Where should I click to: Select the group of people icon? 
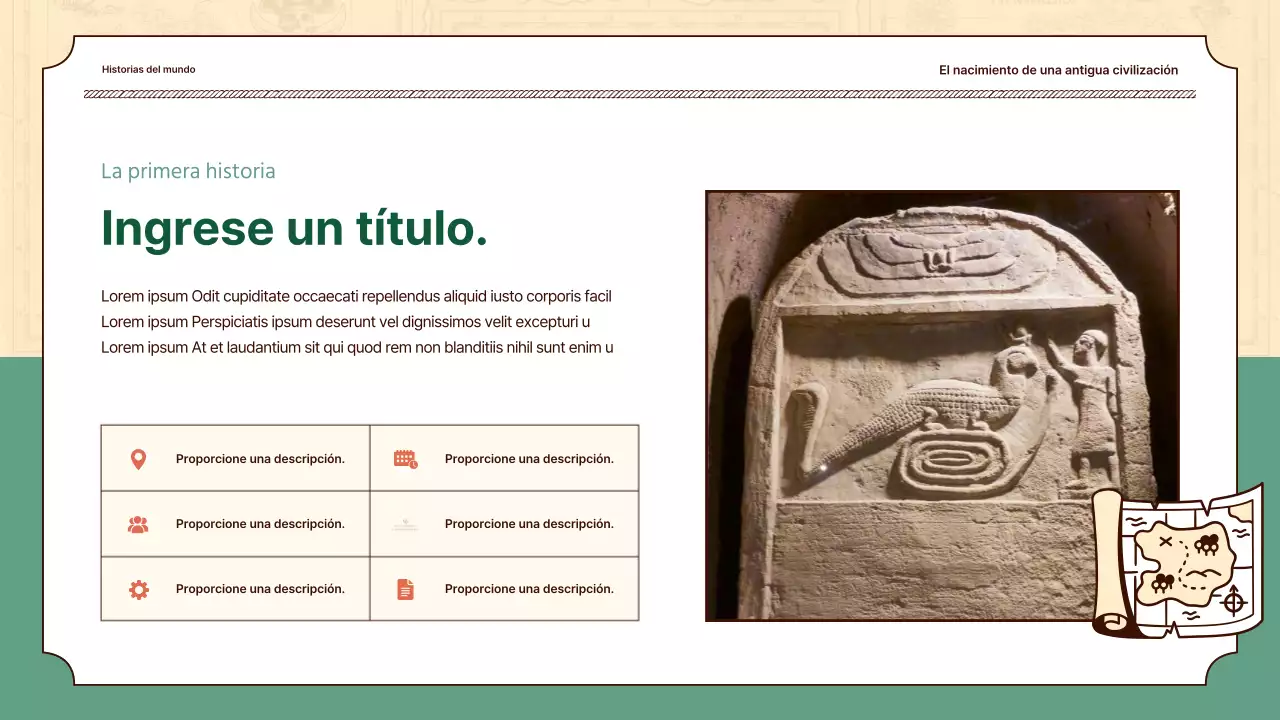(139, 523)
